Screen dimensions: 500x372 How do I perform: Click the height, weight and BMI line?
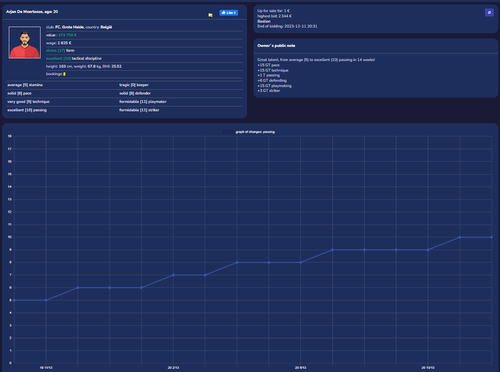click(84, 66)
